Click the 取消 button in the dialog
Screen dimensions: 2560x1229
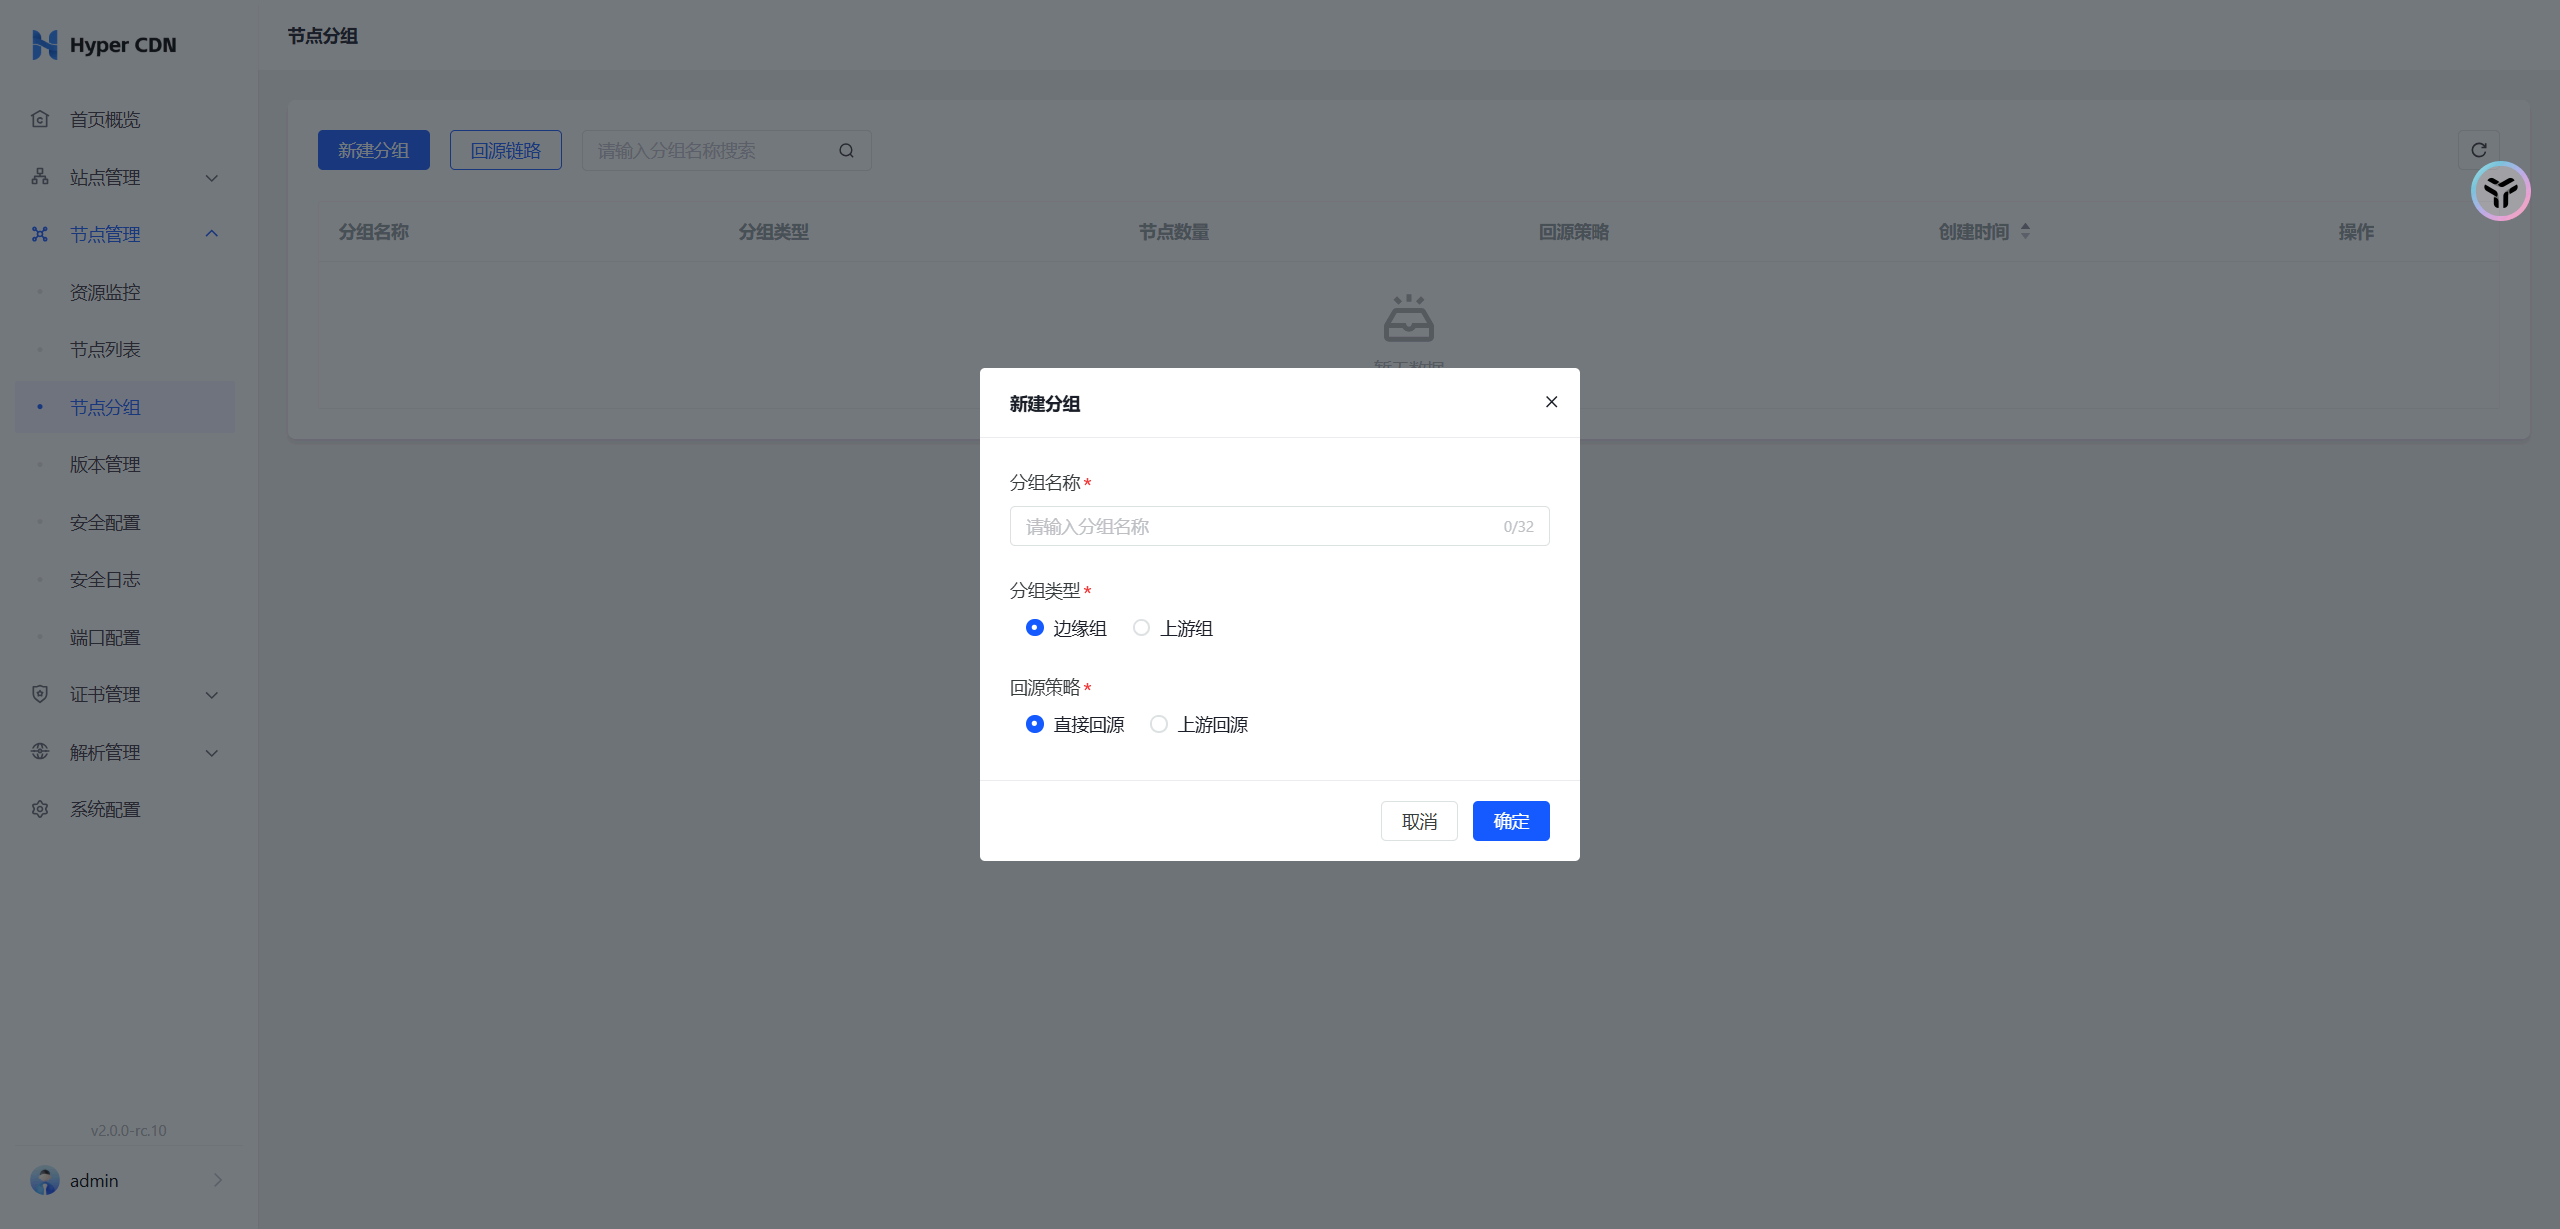coord(1419,821)
